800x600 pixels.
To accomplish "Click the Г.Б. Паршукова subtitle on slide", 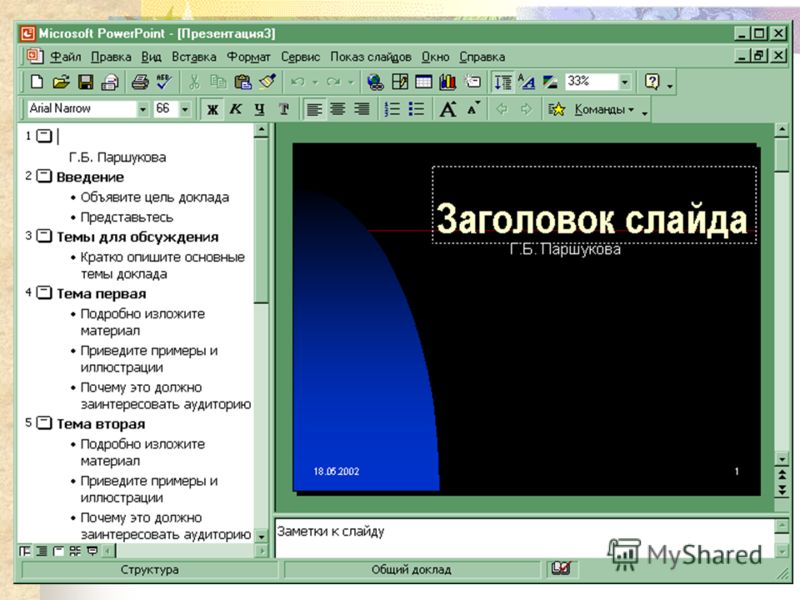I will (x=565, y=249).
